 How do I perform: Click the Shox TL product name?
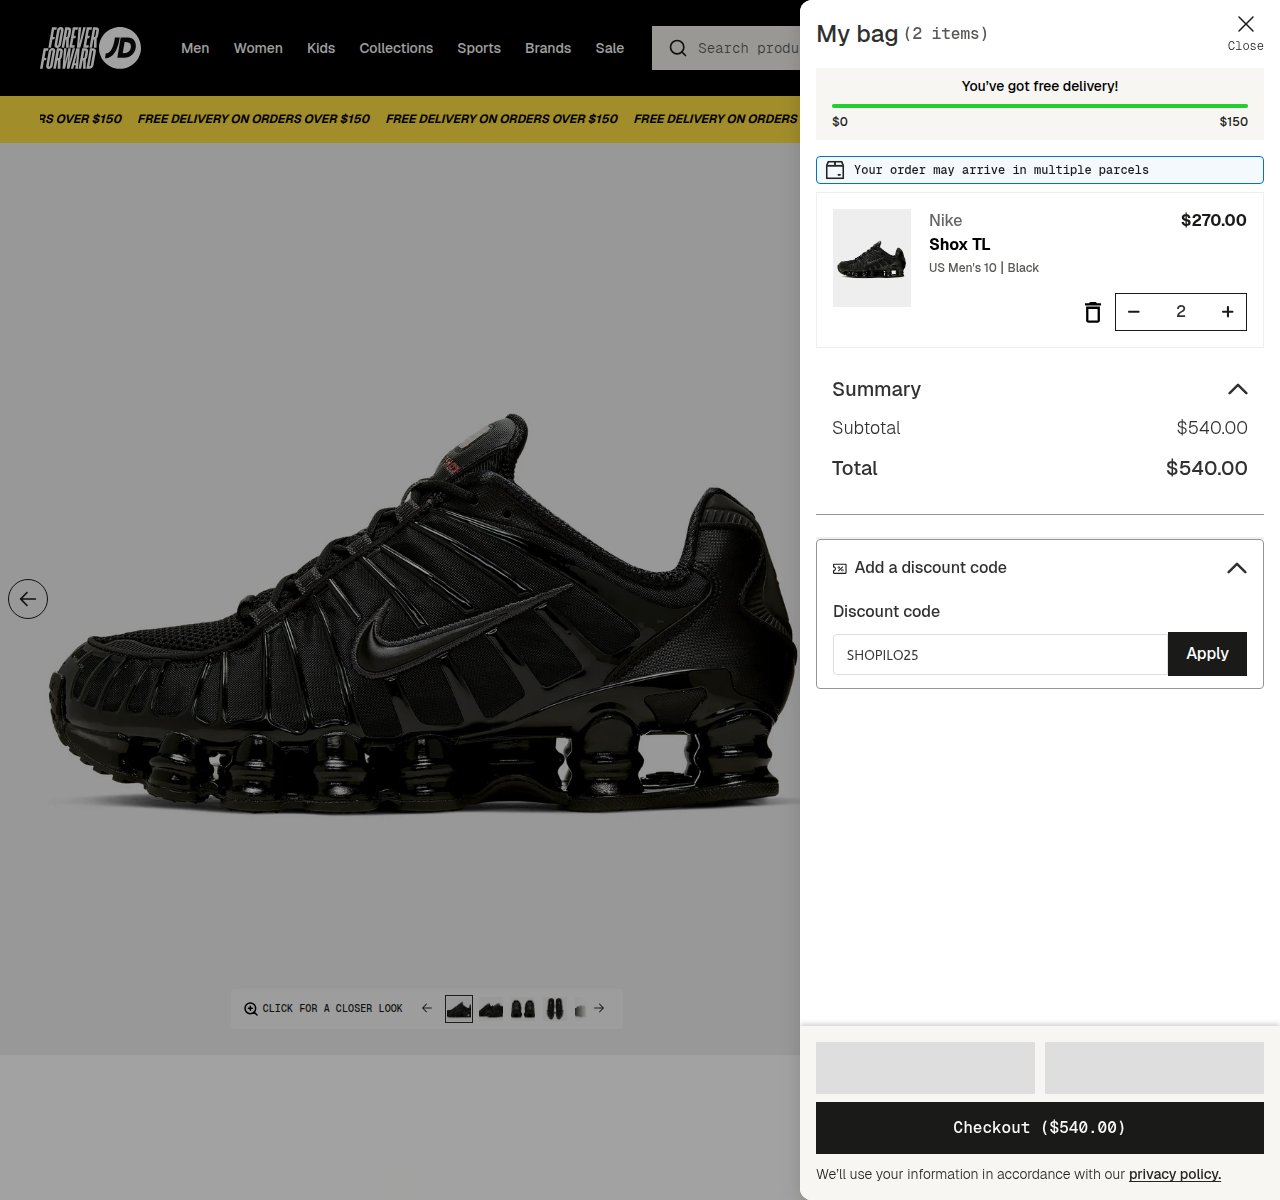tap(959, 244)
